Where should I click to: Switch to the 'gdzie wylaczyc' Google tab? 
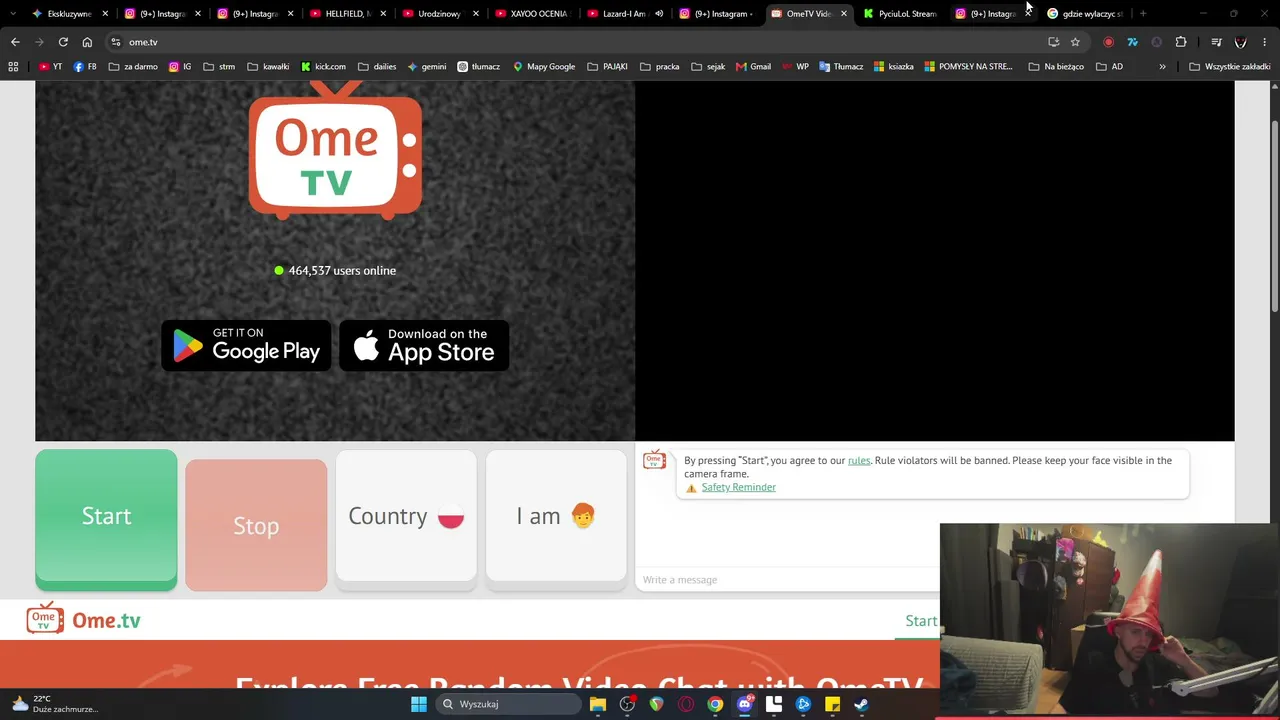[x=1084, y=14]
